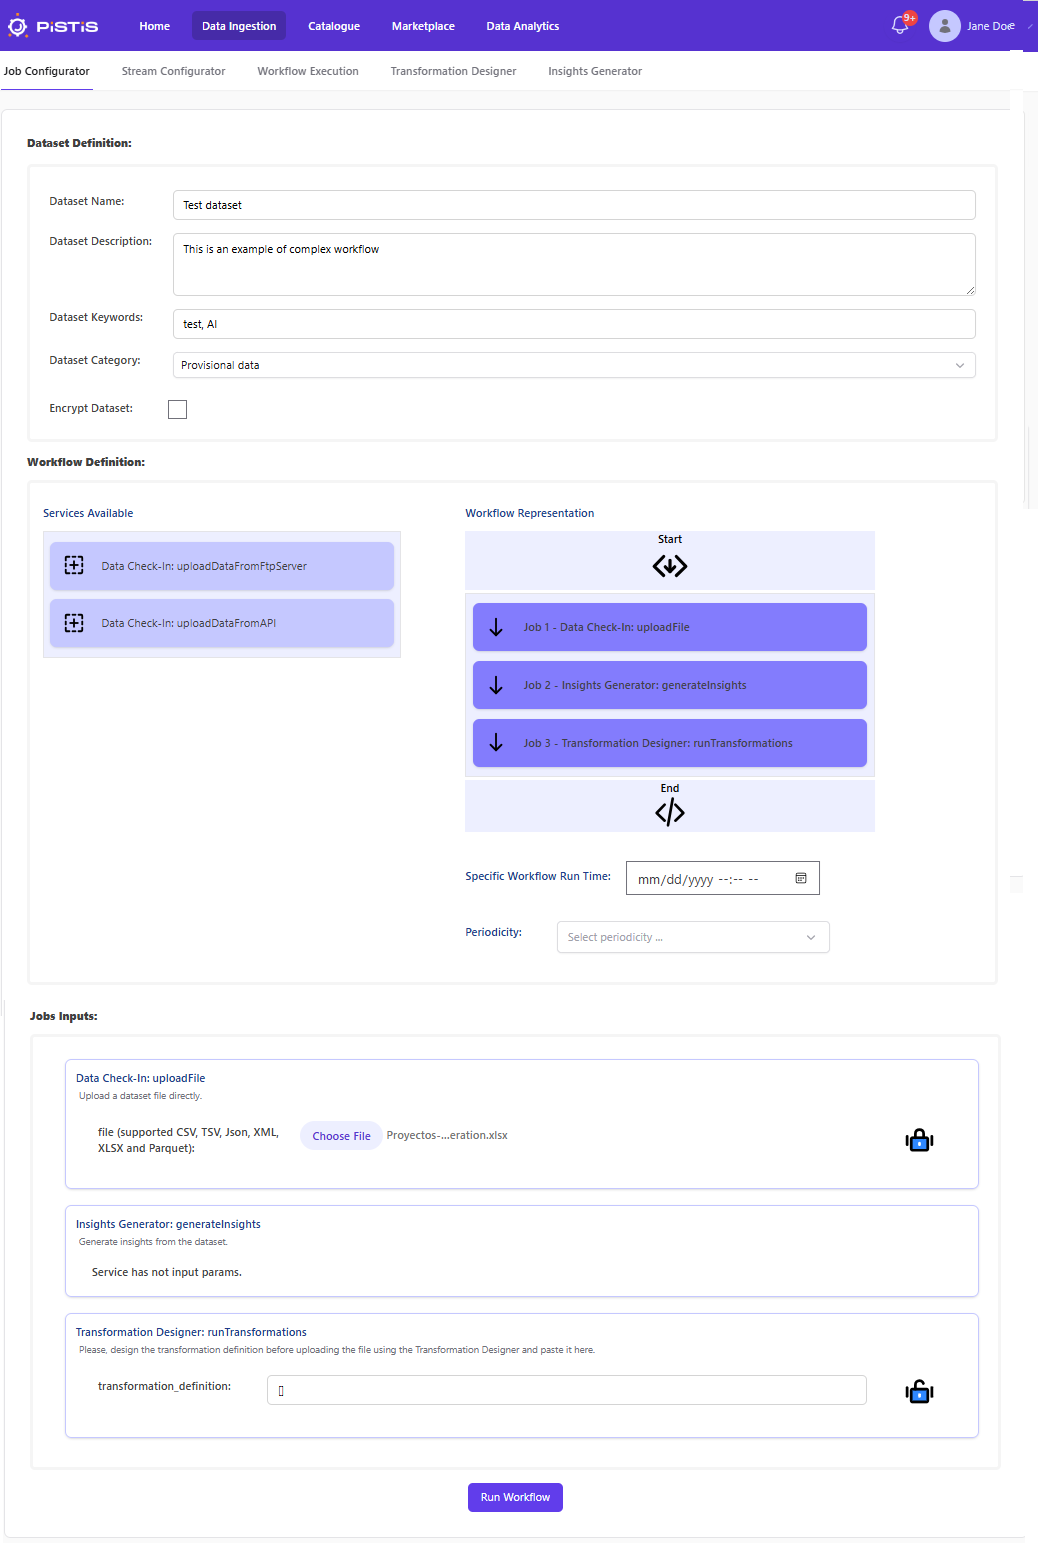Toggle the lock icon for the file input
The width and height of the screenshot is (1038, 1543).
(919, 1140)
